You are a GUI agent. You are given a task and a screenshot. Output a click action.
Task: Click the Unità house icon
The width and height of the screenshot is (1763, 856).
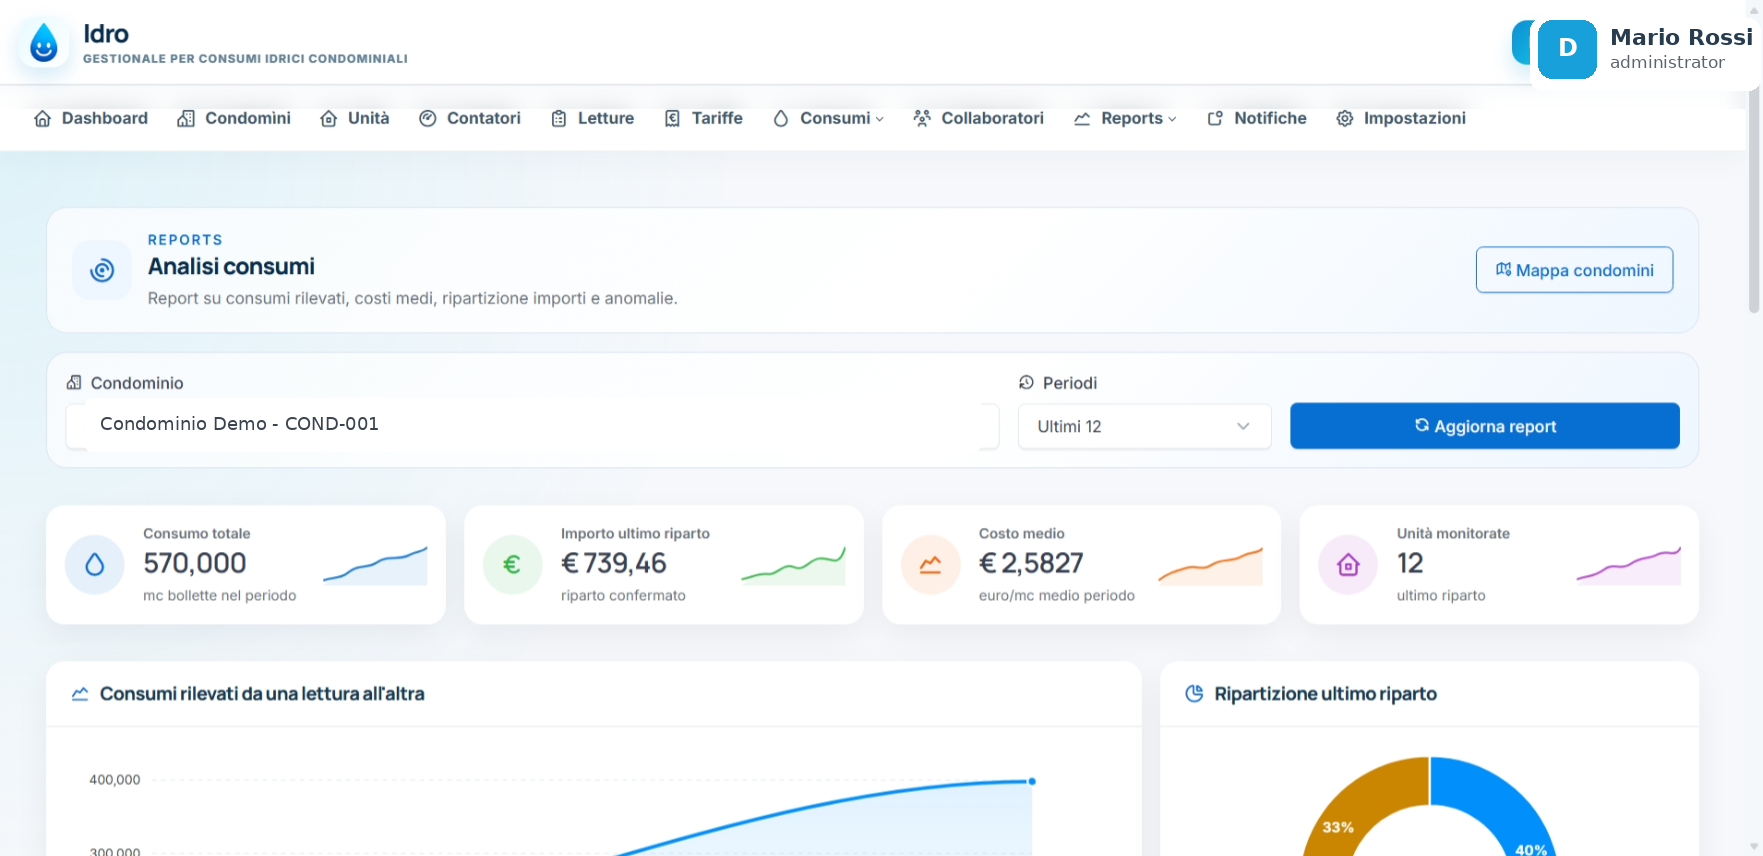click(x=329, y=118)
